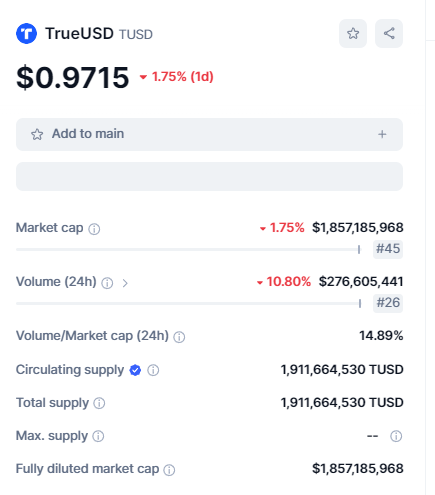Show info tooltip next to Market cap
This screenshot has width=435, height=495.
tap(94, 229)
